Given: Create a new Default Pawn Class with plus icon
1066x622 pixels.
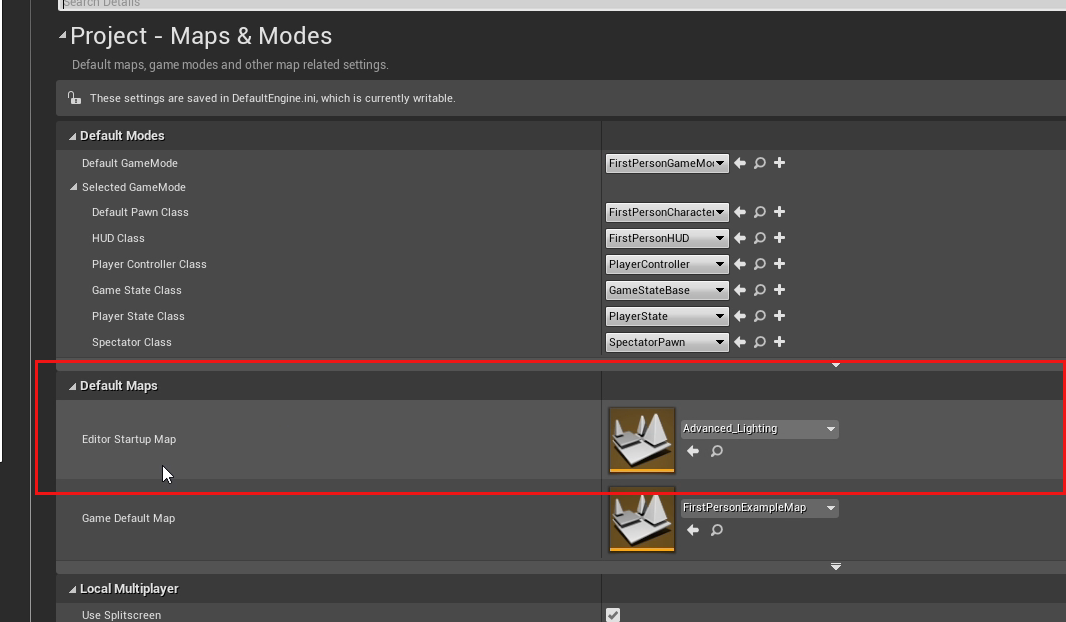Looking at the screenshot, I should pos(779,212).
